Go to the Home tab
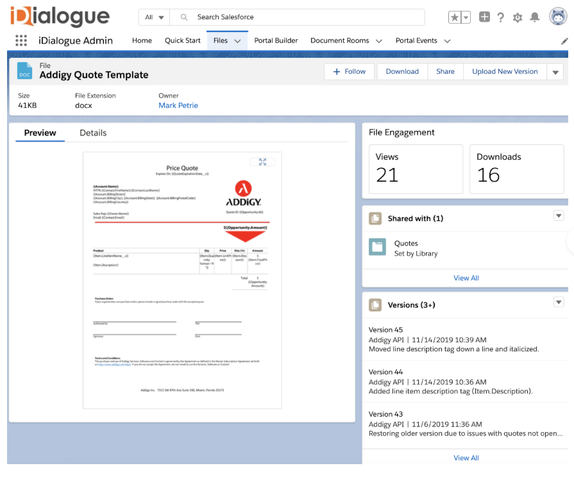 [142, 41]
